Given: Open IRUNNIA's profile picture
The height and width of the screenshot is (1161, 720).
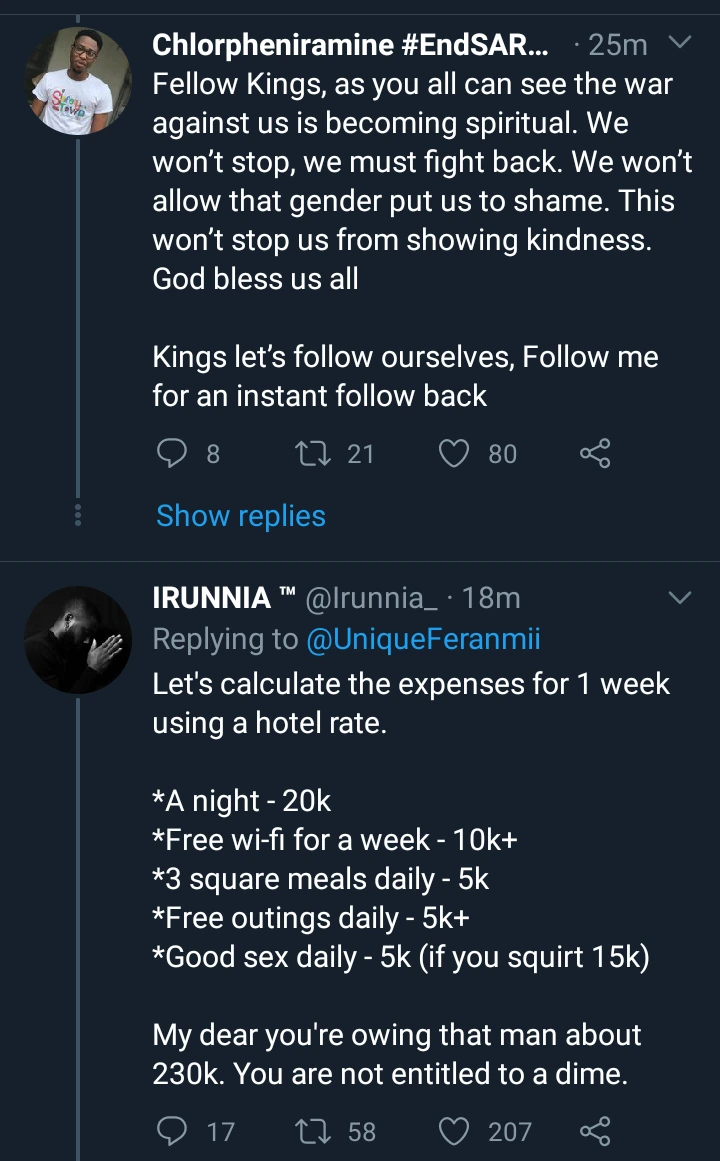Looking at the screenshot, I should pyautogui.click(x=78, y=640).
